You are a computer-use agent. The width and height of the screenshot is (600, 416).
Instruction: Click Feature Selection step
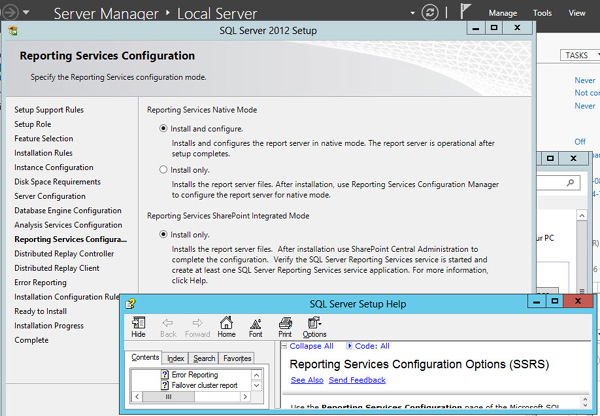pos(44,139)
